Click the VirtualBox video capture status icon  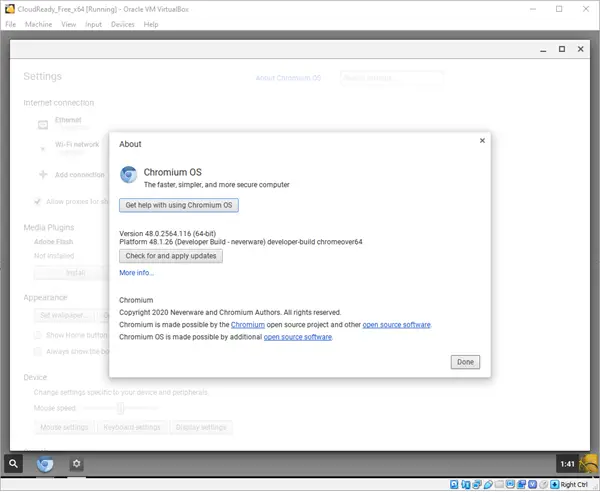(522, 484)
